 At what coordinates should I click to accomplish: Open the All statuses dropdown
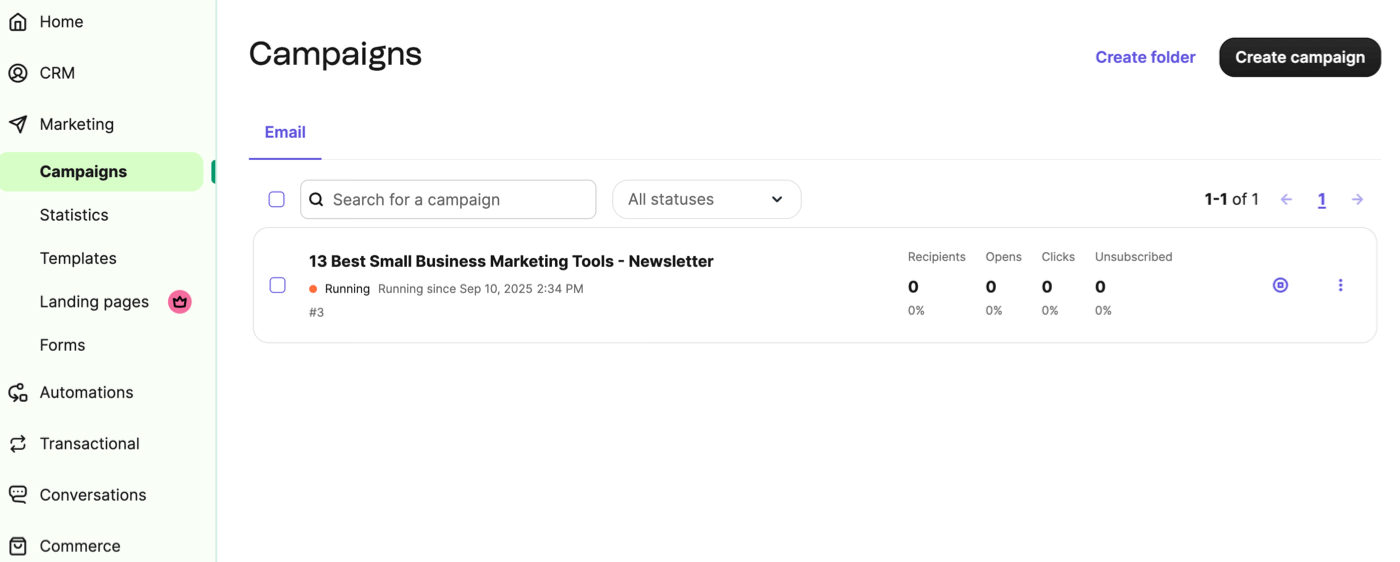(706, 199)
